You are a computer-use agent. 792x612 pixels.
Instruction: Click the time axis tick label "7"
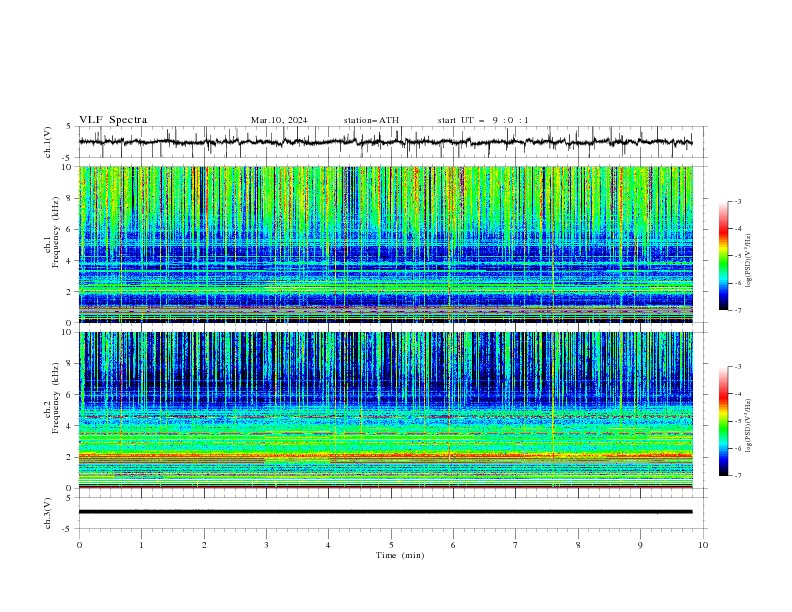[x=516, y=545]
